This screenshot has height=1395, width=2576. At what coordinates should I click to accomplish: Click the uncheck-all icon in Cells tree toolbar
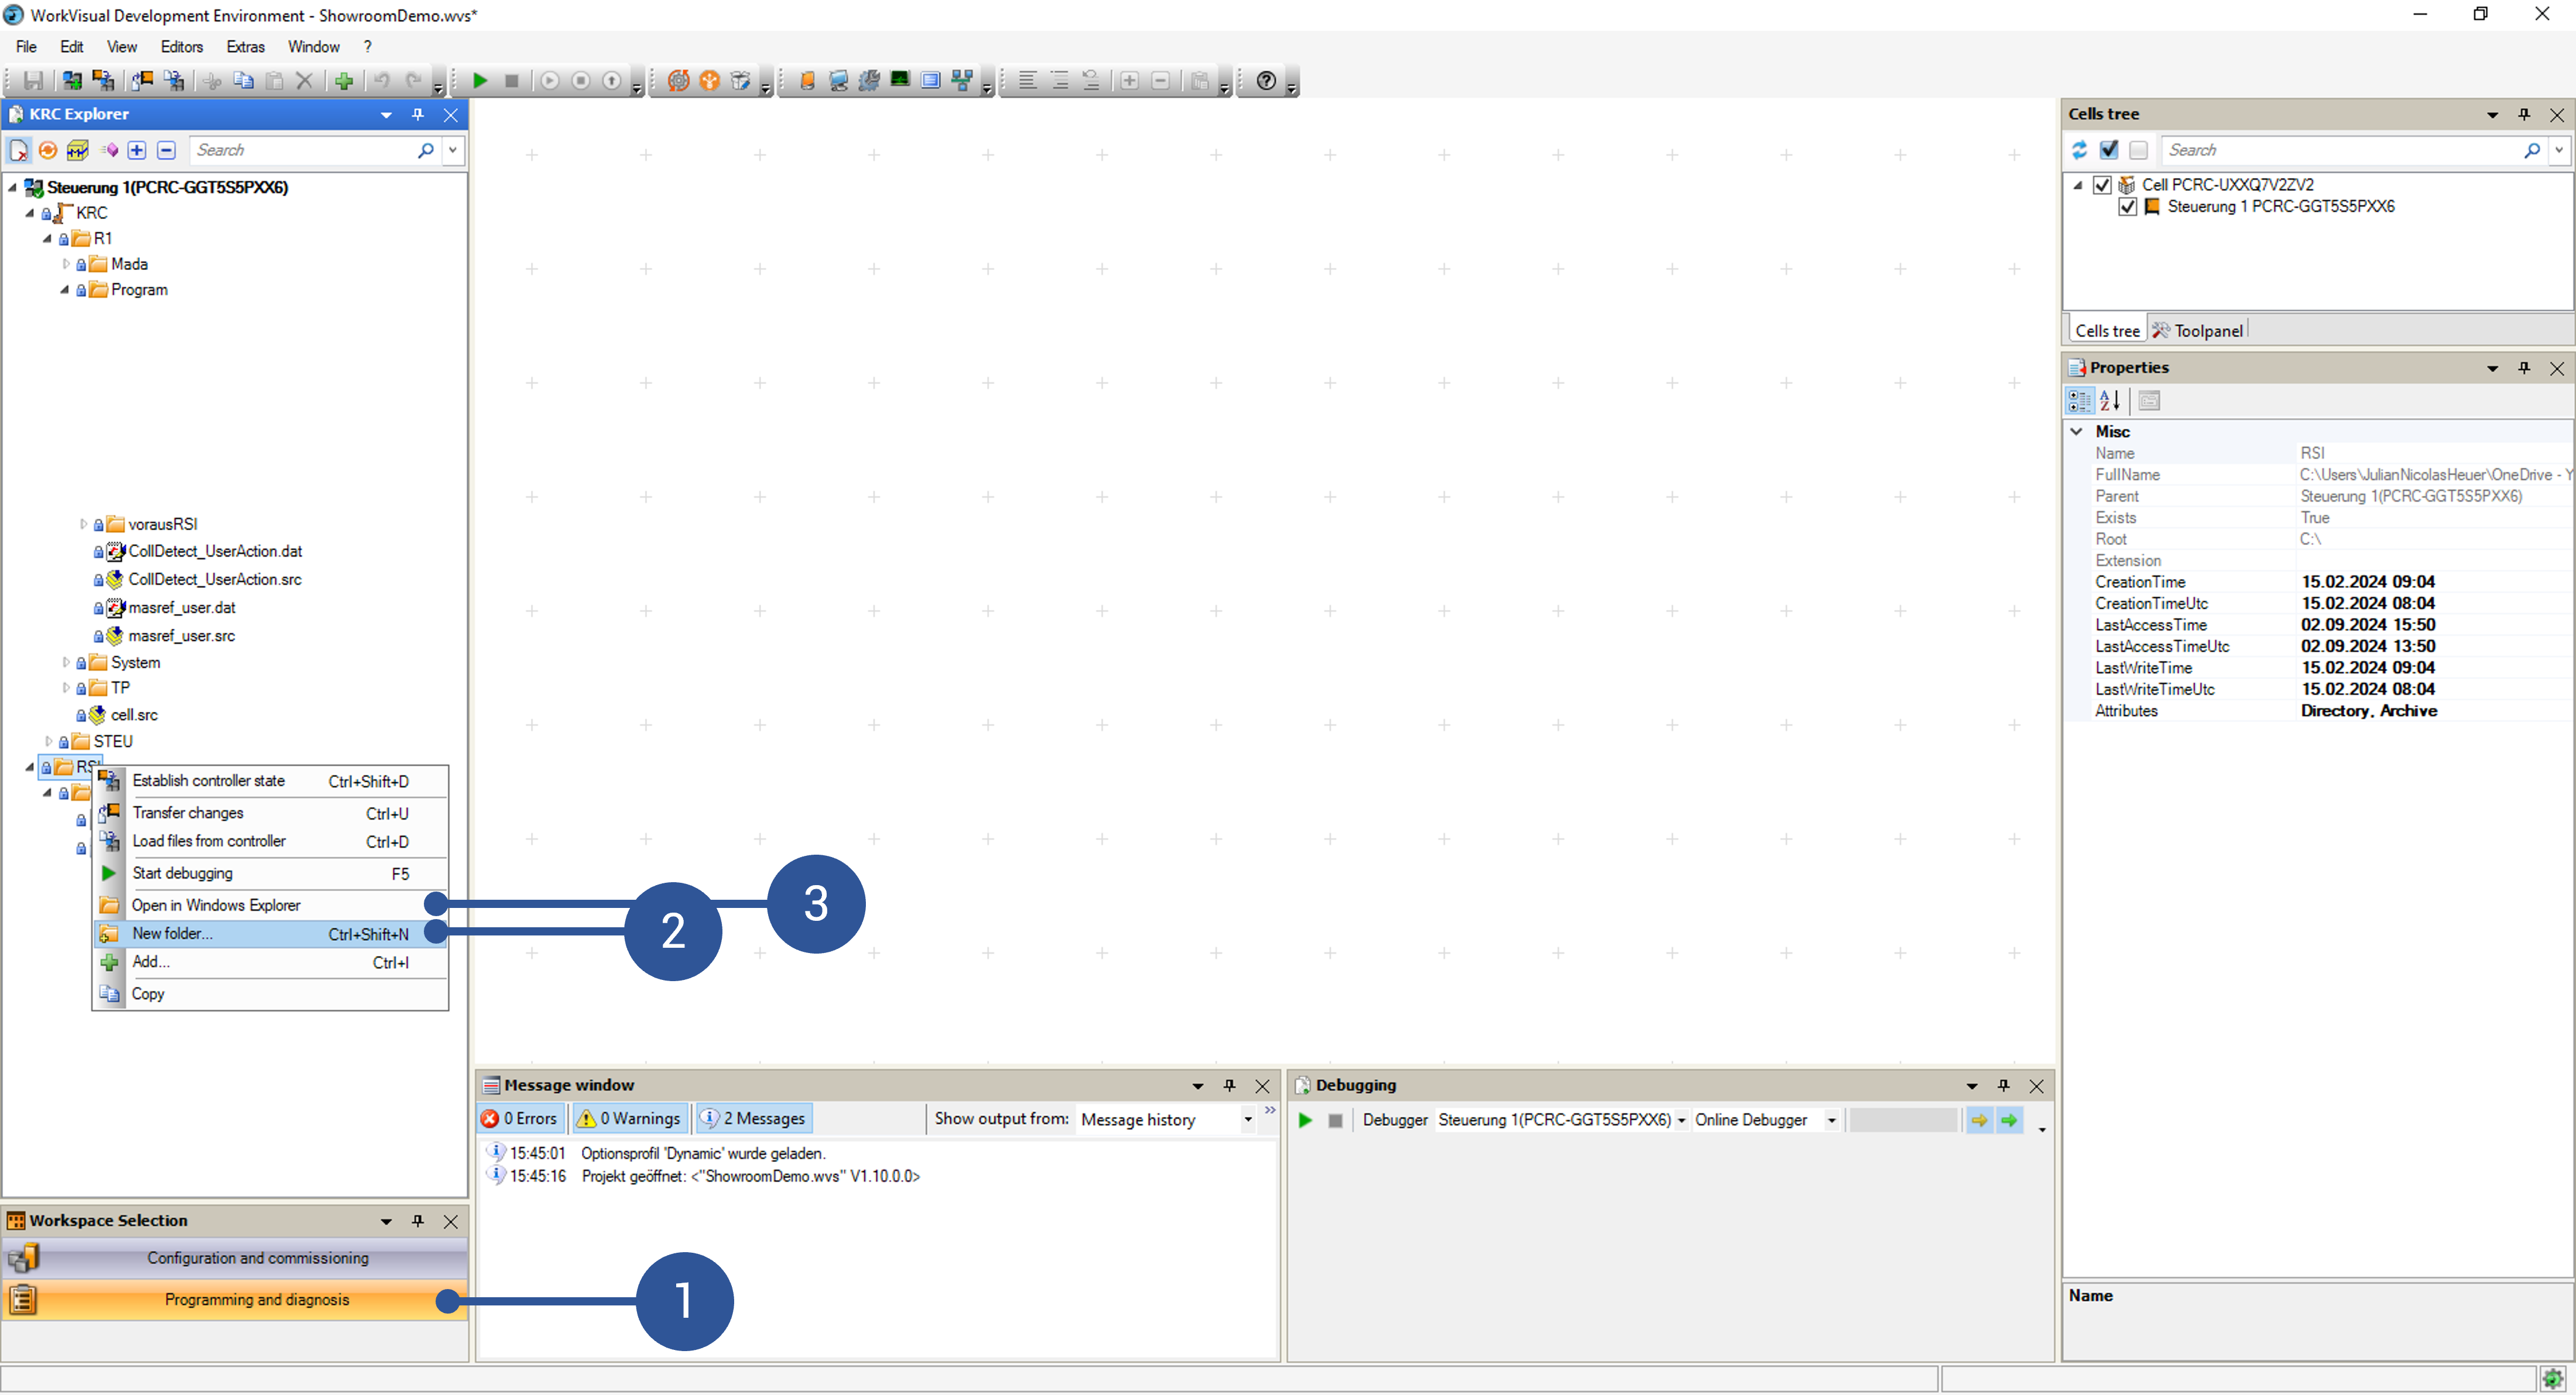pyautogui.click(x=2138, y=150)
